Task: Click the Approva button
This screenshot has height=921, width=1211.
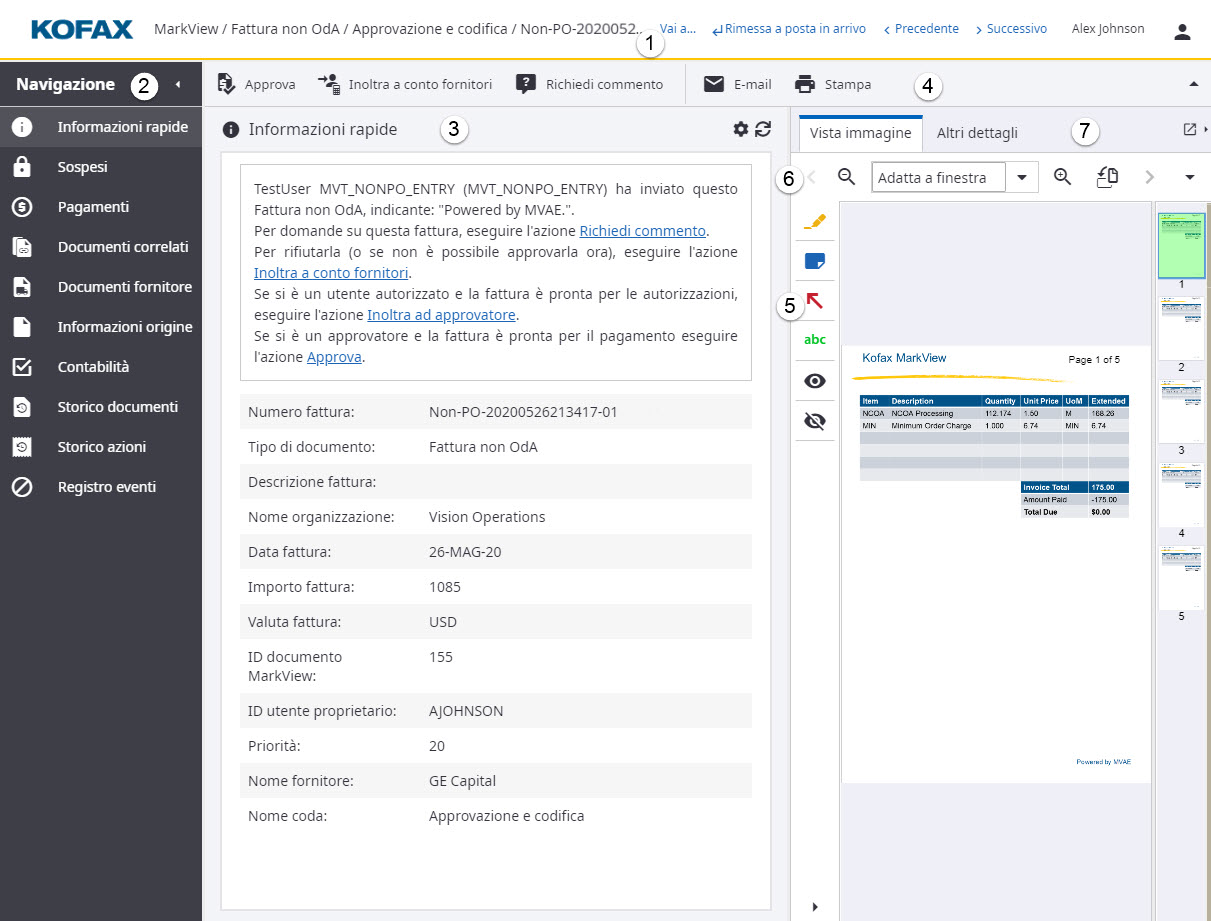Action: [257, 85]
